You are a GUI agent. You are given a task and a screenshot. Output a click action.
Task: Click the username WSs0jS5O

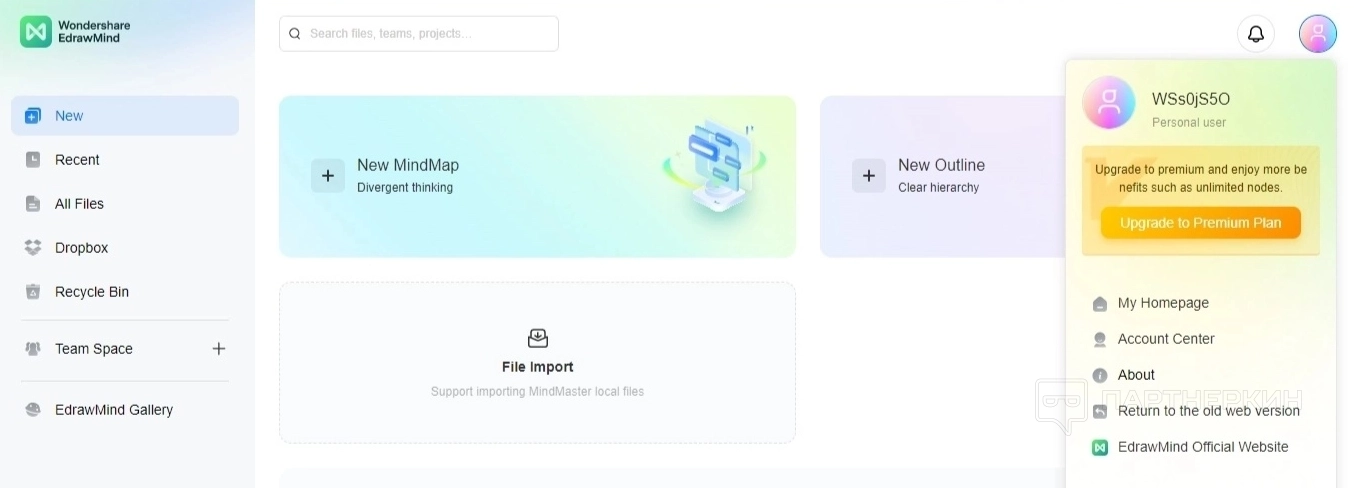[1191, 99]
